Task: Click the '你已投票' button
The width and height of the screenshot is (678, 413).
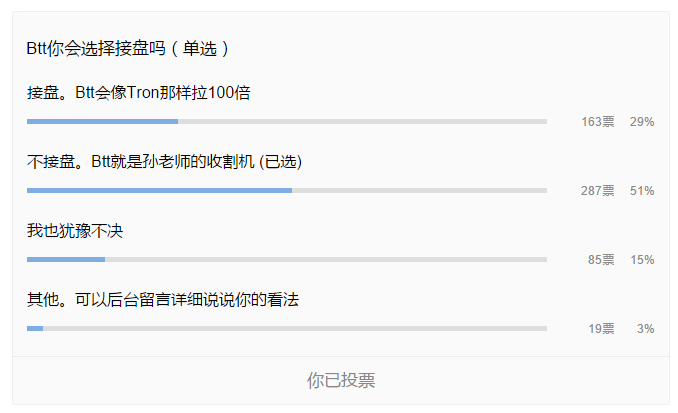Action: pos(341,381)
